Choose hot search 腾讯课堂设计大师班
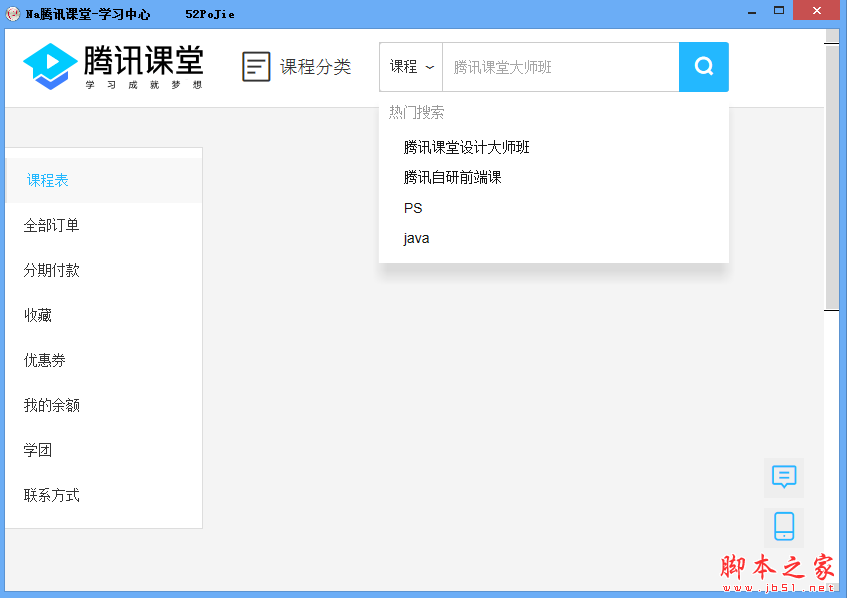Screen dimensions: 847x599 pyautogui.click(x=466, y=147)
